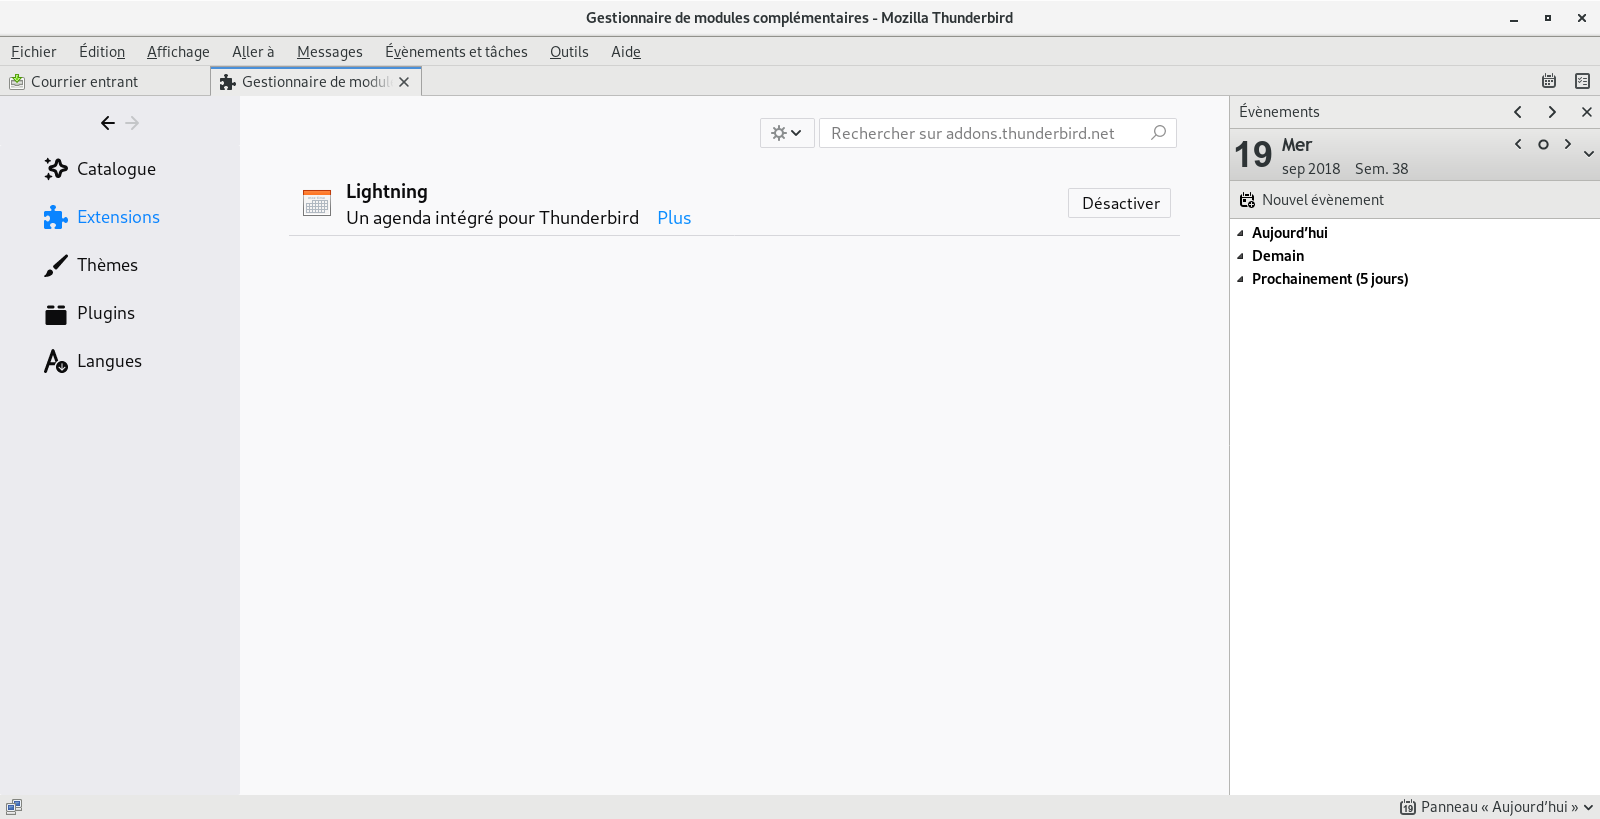Jump to today with circle button
The width and height of the screenshot is (1600, 819).
click(1543, 144)
